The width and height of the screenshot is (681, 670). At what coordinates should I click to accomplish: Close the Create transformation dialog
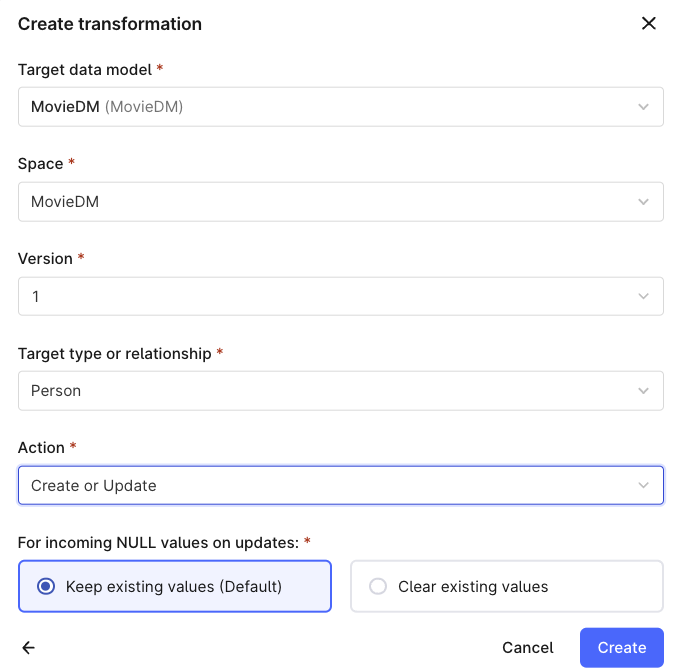tap(648, 23)
